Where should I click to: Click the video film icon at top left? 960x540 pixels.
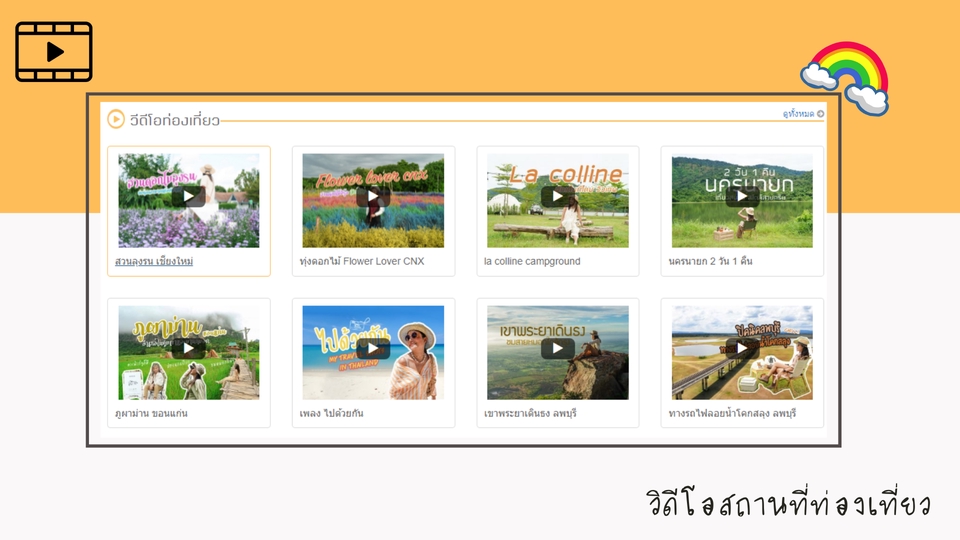click(x=54, y=52)
